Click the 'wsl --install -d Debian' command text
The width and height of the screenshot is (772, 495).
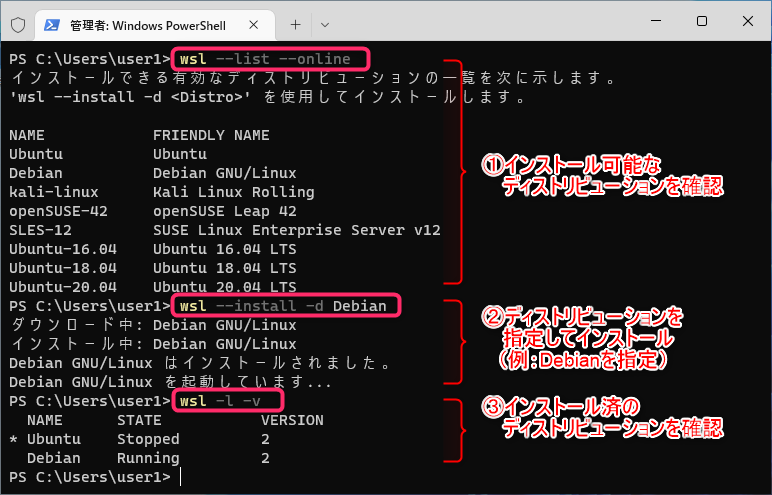tap(283, 306)
